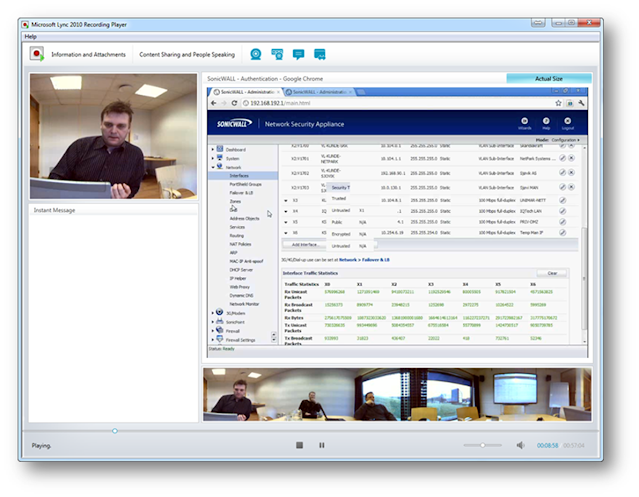Delete the X2:V1702 VLAN interface

coord(571,173)
